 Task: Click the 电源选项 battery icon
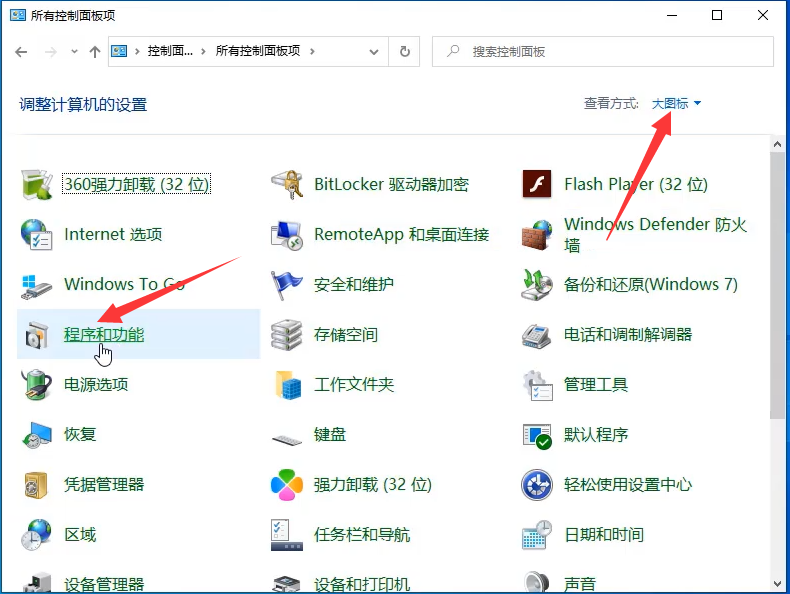(37, 384)
